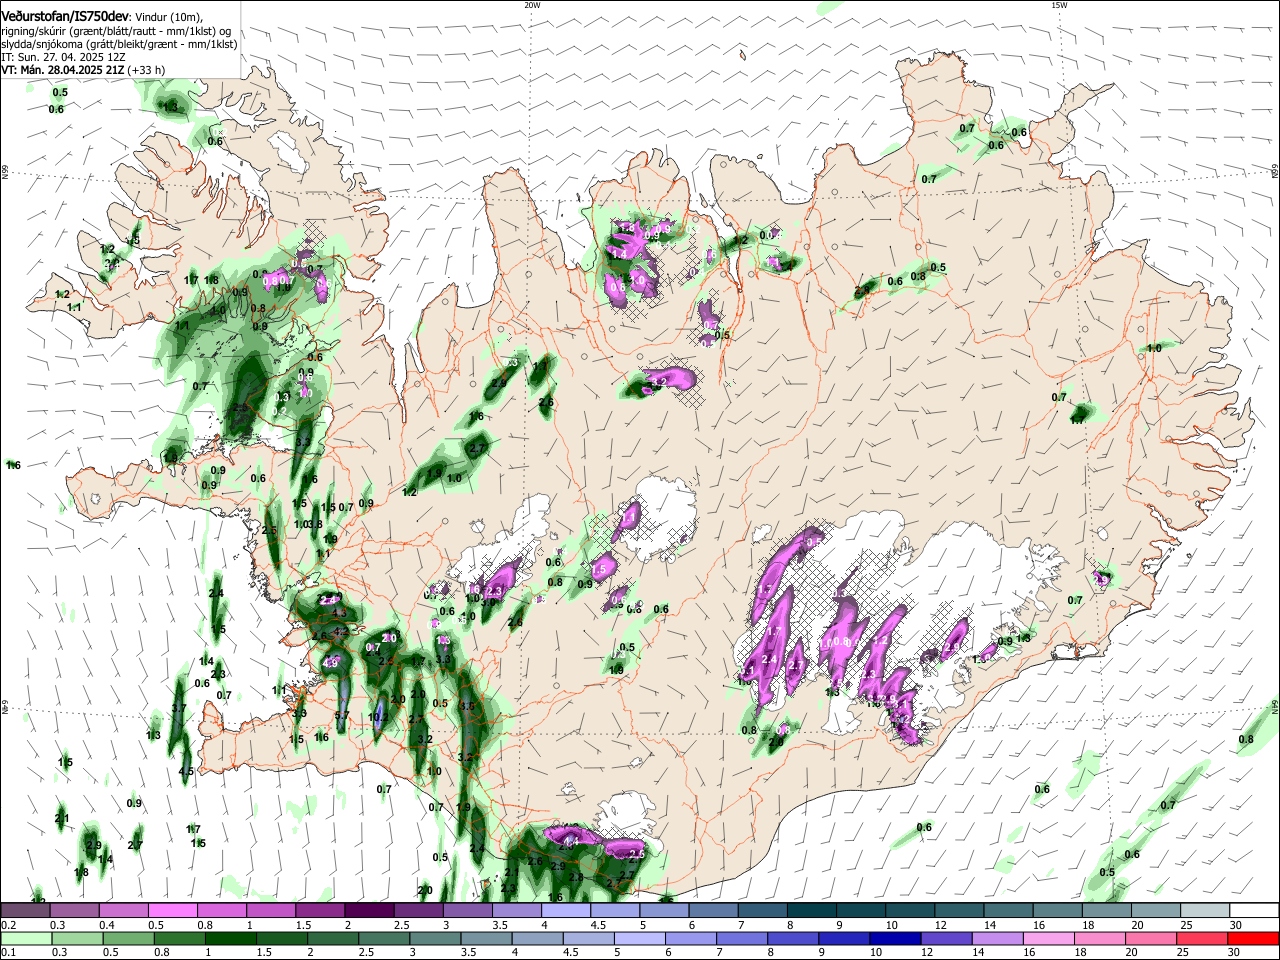Pick the dark purple snow legend swatch for 2
Viewport: 1280px width, 960px height.
pyautogui.click(x=369, y=910)
